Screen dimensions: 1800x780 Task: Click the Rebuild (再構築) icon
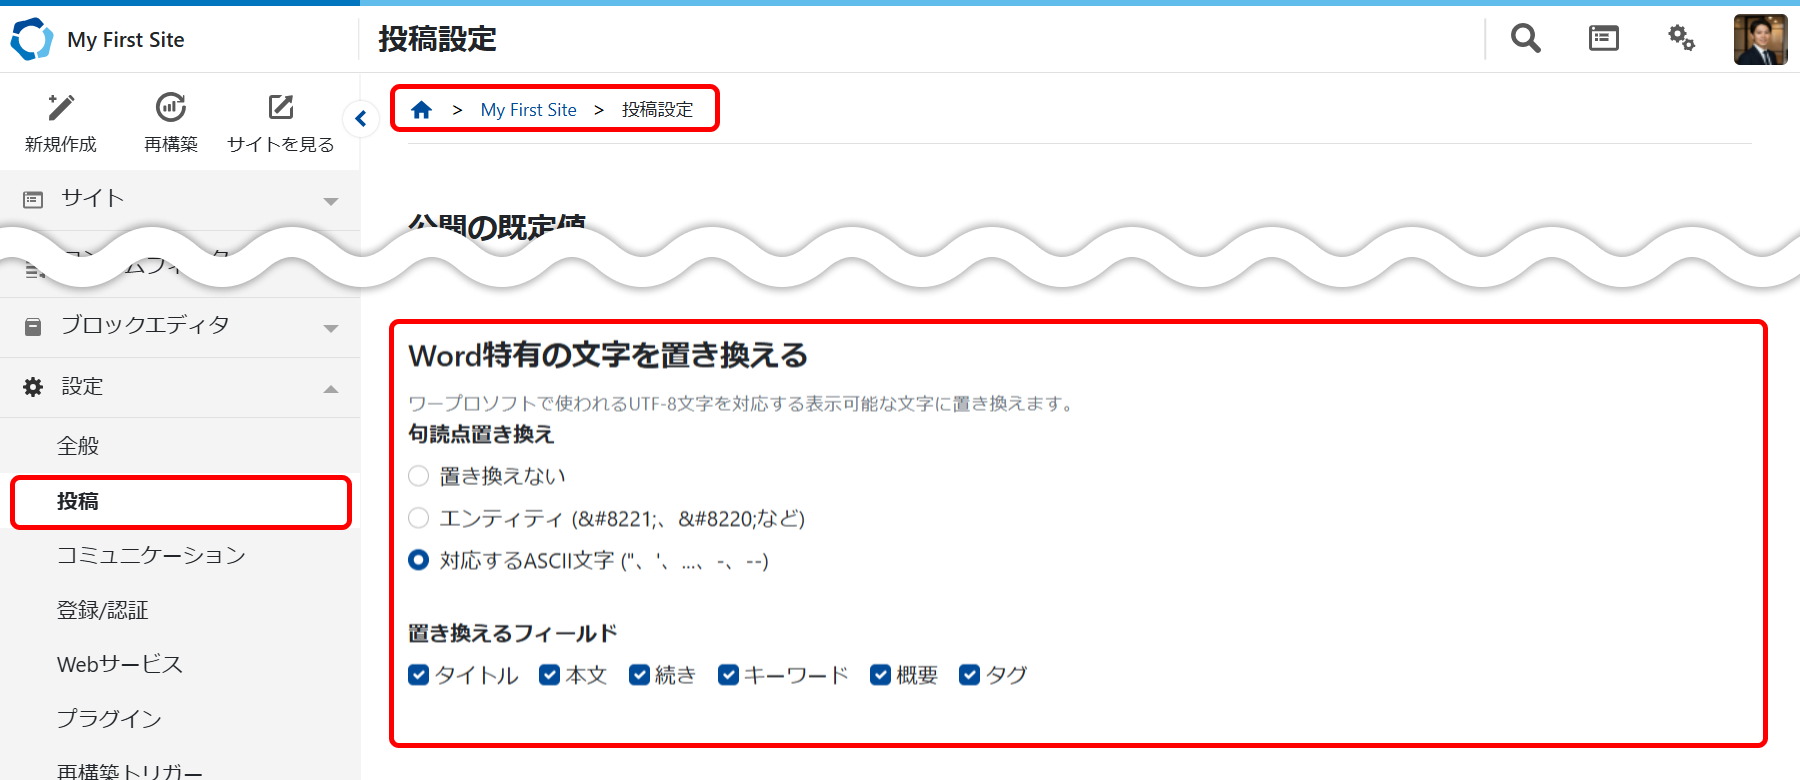click(x=171, y=108)
